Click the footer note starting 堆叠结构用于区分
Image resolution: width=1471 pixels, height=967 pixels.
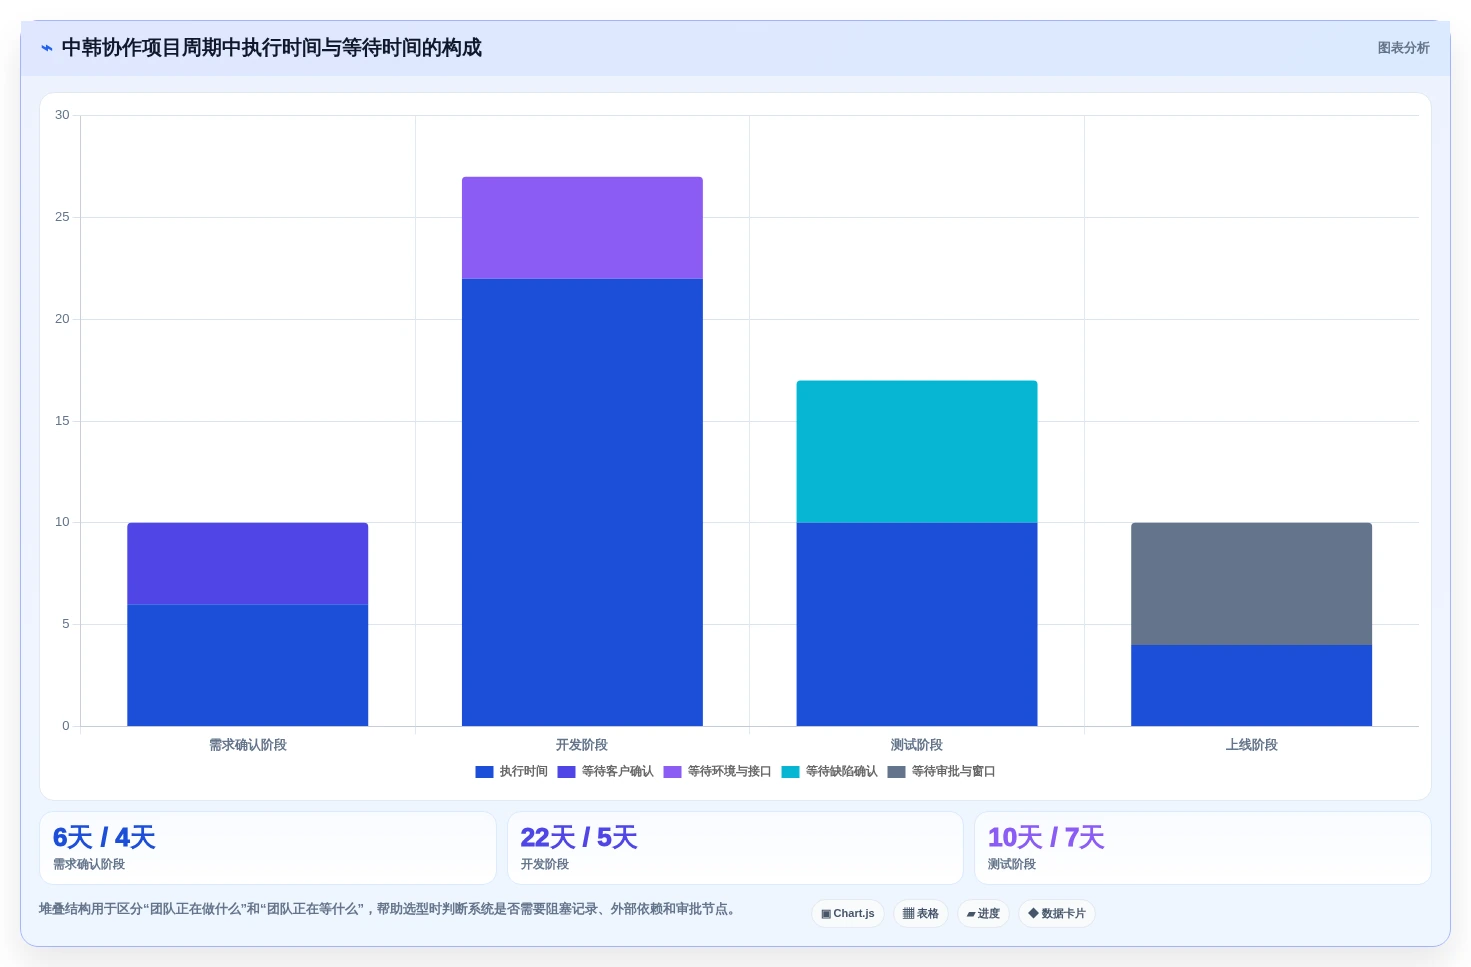coord(389,909)
